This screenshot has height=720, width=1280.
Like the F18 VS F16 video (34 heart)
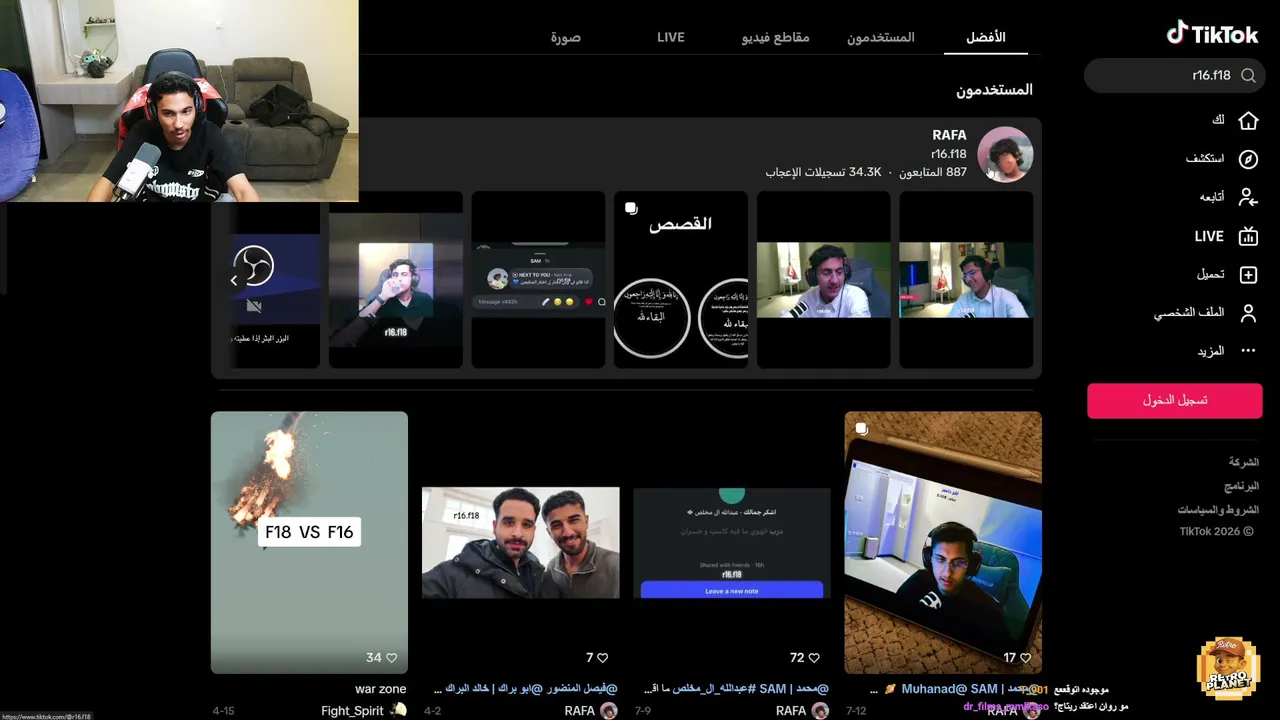click(x=391, y=658)
